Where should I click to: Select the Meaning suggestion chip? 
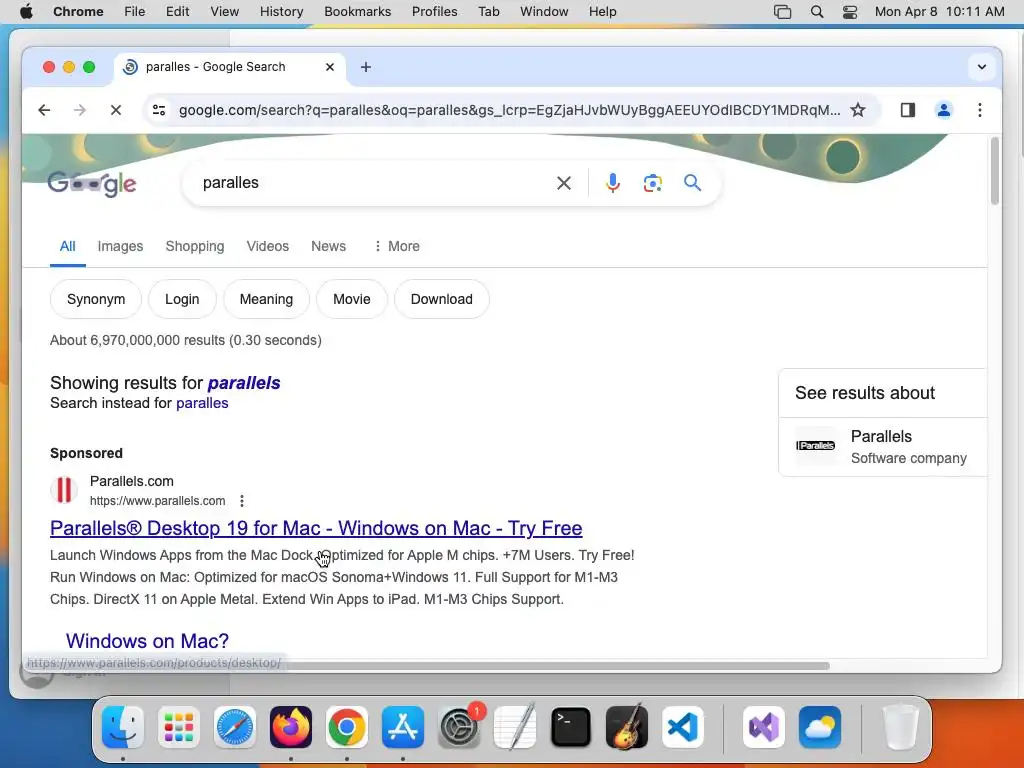[266, 299]
